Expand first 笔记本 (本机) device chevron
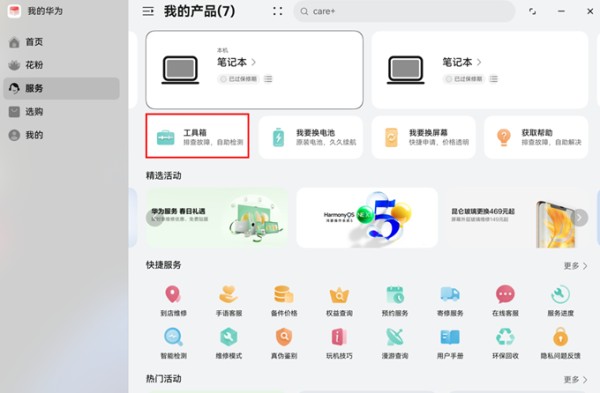This screenshot has width=600, height=393. click(254, 62)
